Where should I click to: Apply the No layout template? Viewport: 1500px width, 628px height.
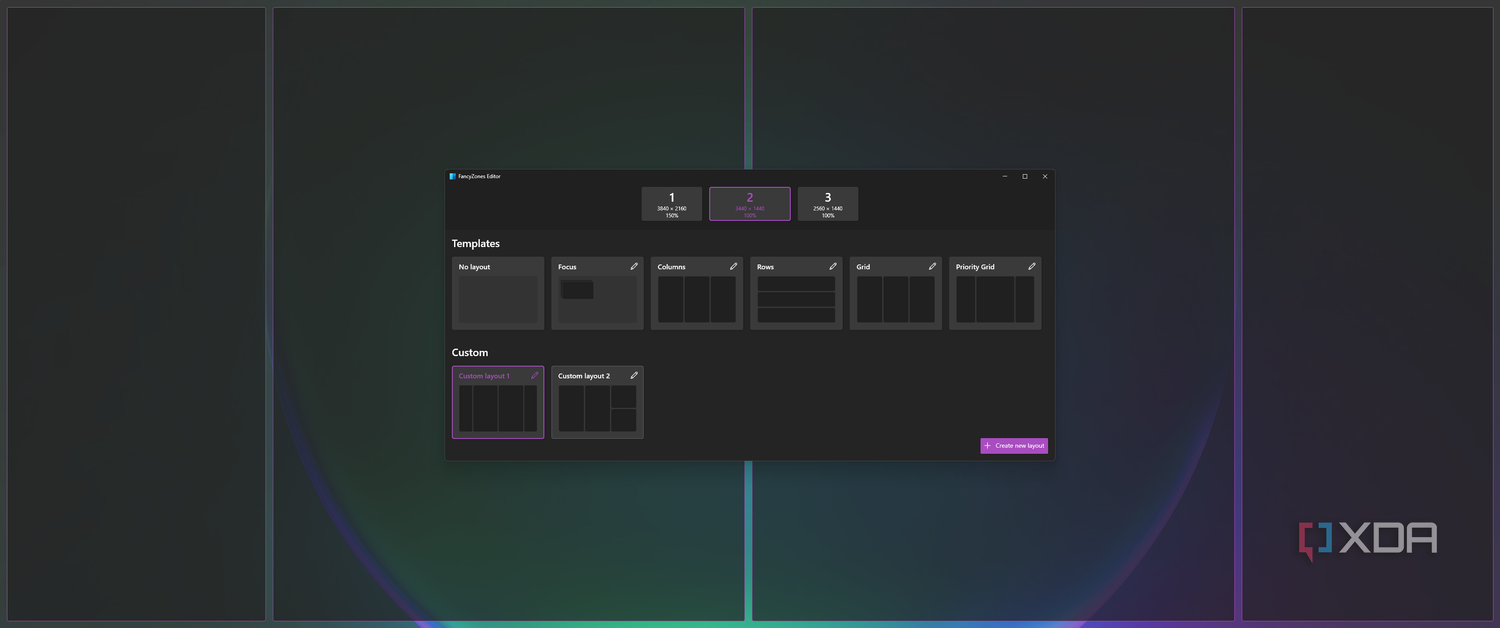click(498, 293)
